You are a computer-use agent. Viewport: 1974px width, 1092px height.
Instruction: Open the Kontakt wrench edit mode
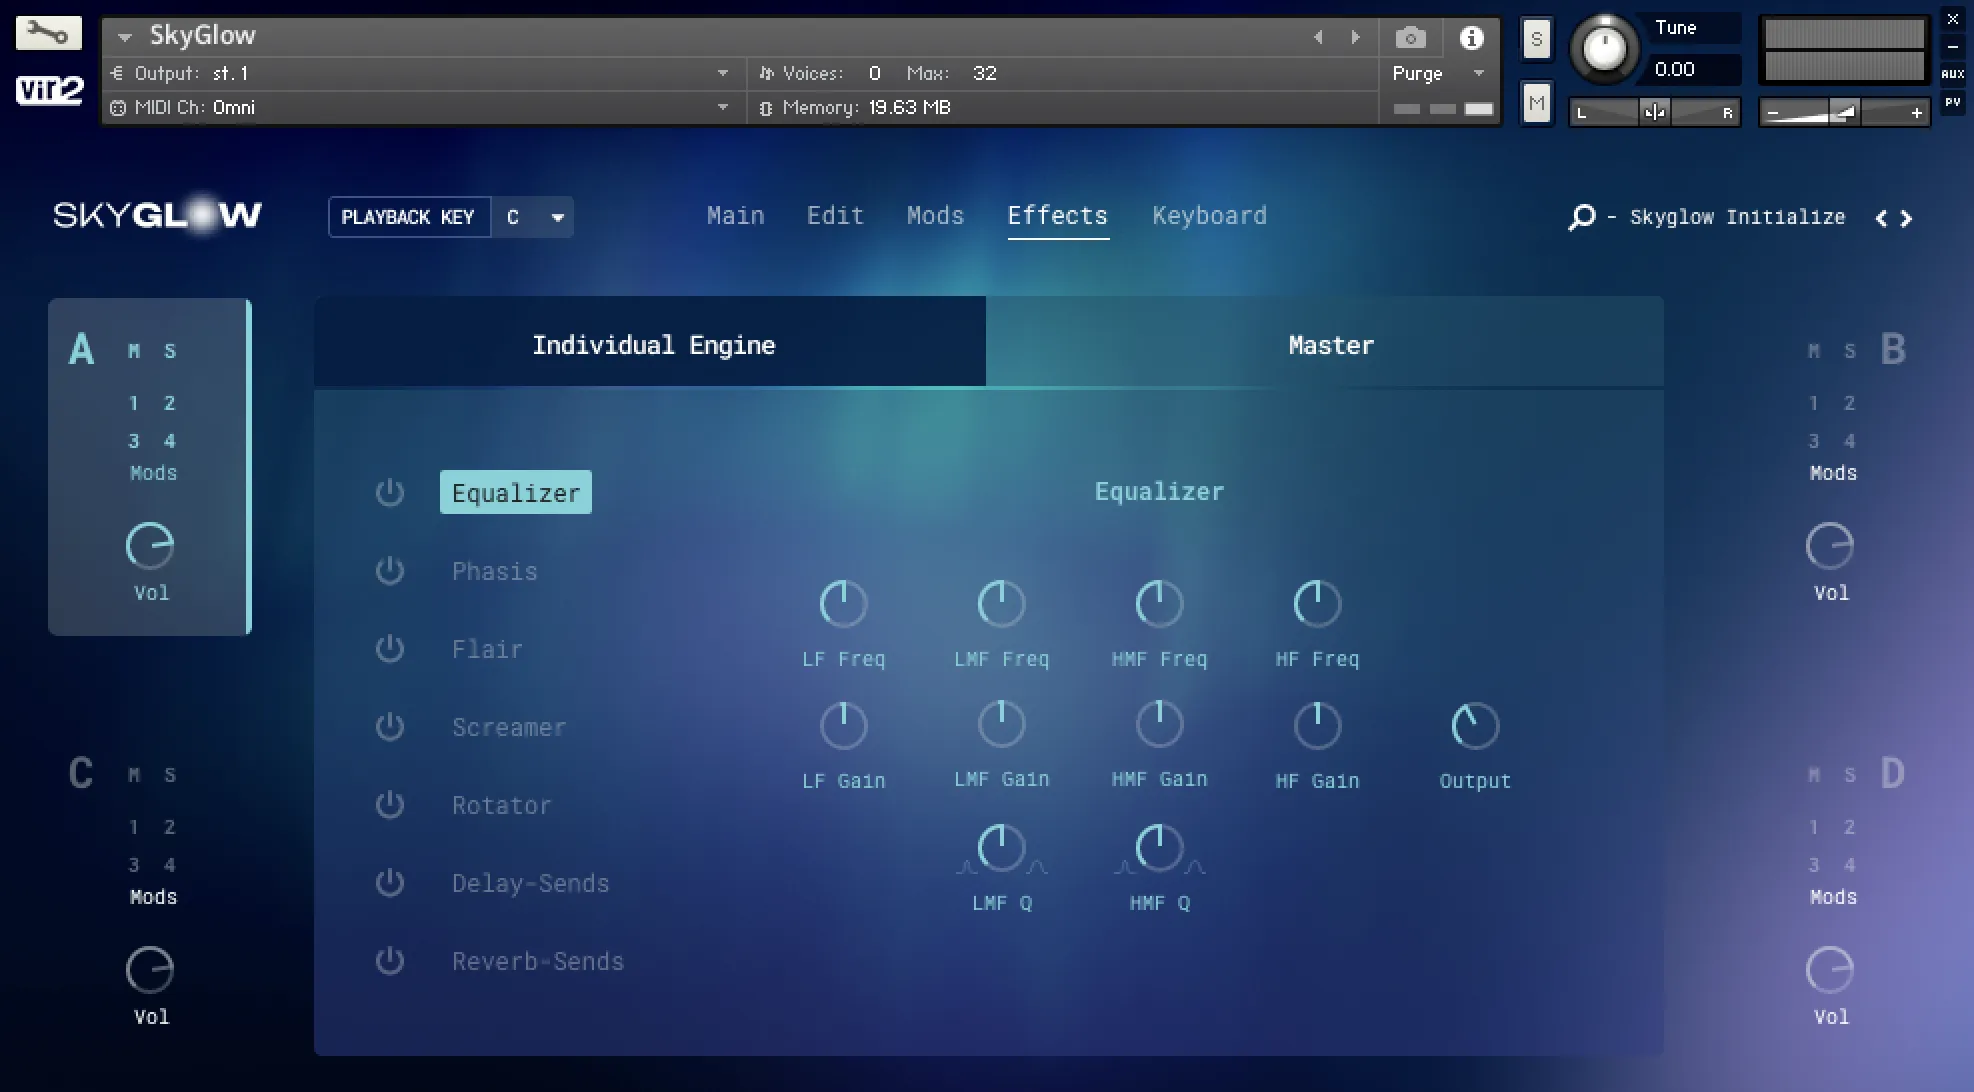48,33
